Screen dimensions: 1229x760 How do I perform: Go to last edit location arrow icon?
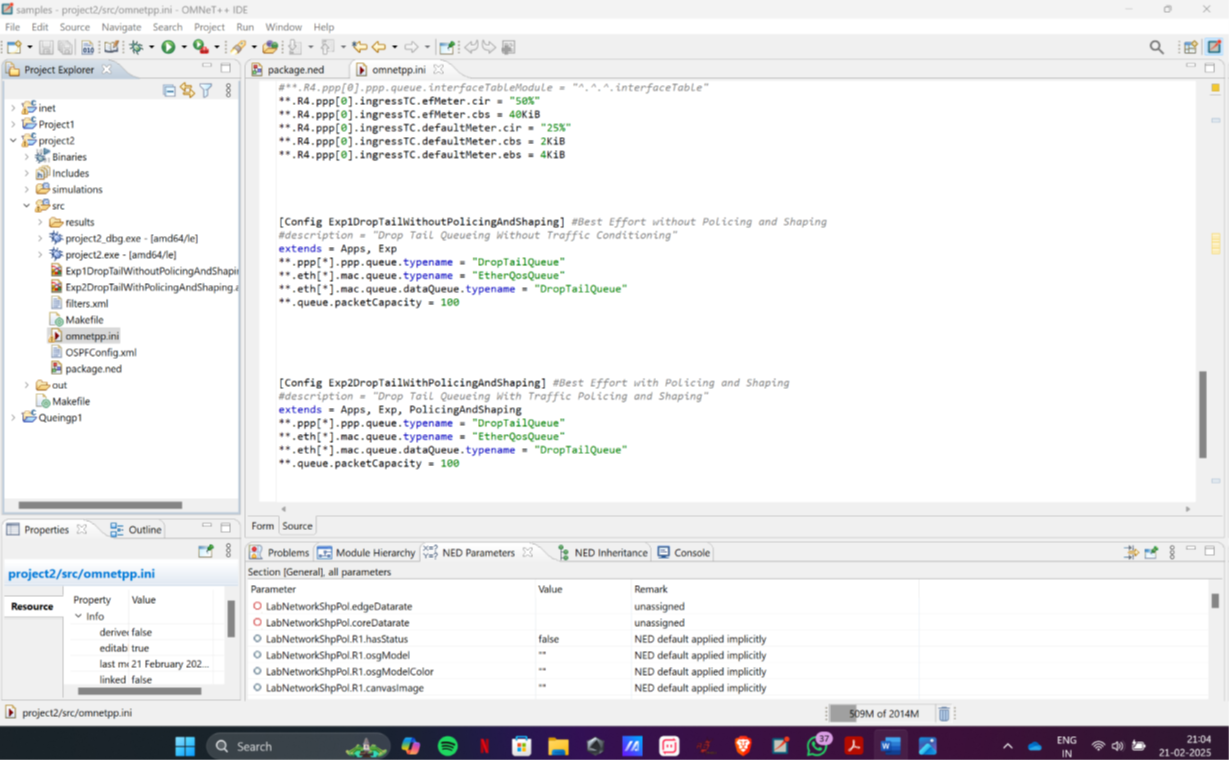(x=359, y=47)
